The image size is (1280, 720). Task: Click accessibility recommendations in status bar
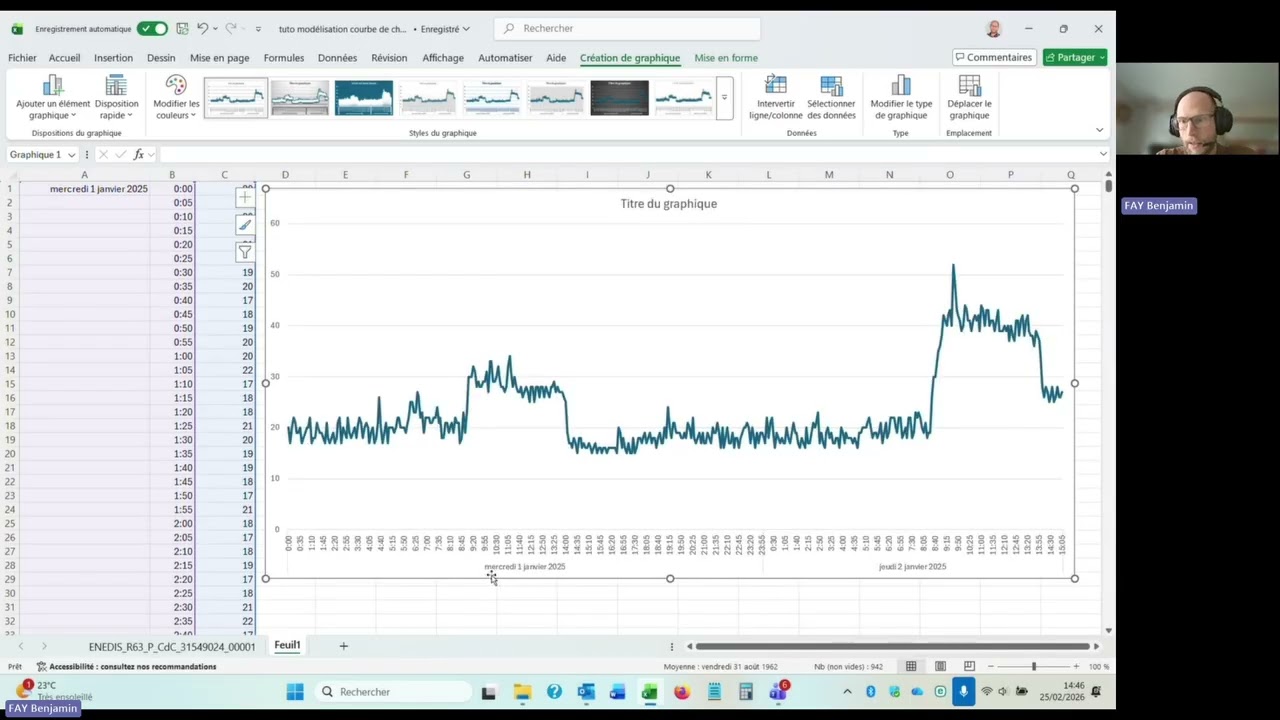[x=127, y=667]
